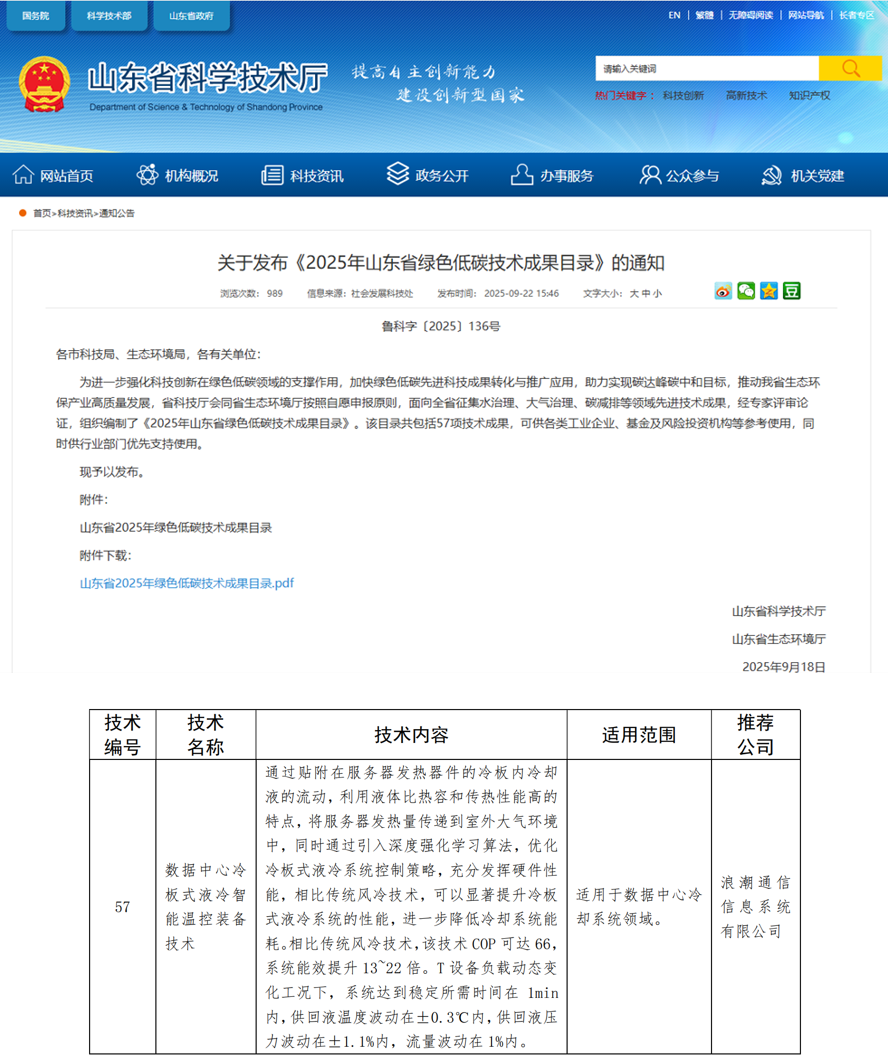
Task: Set font size to 中
Action: click(x=646, y=293)
